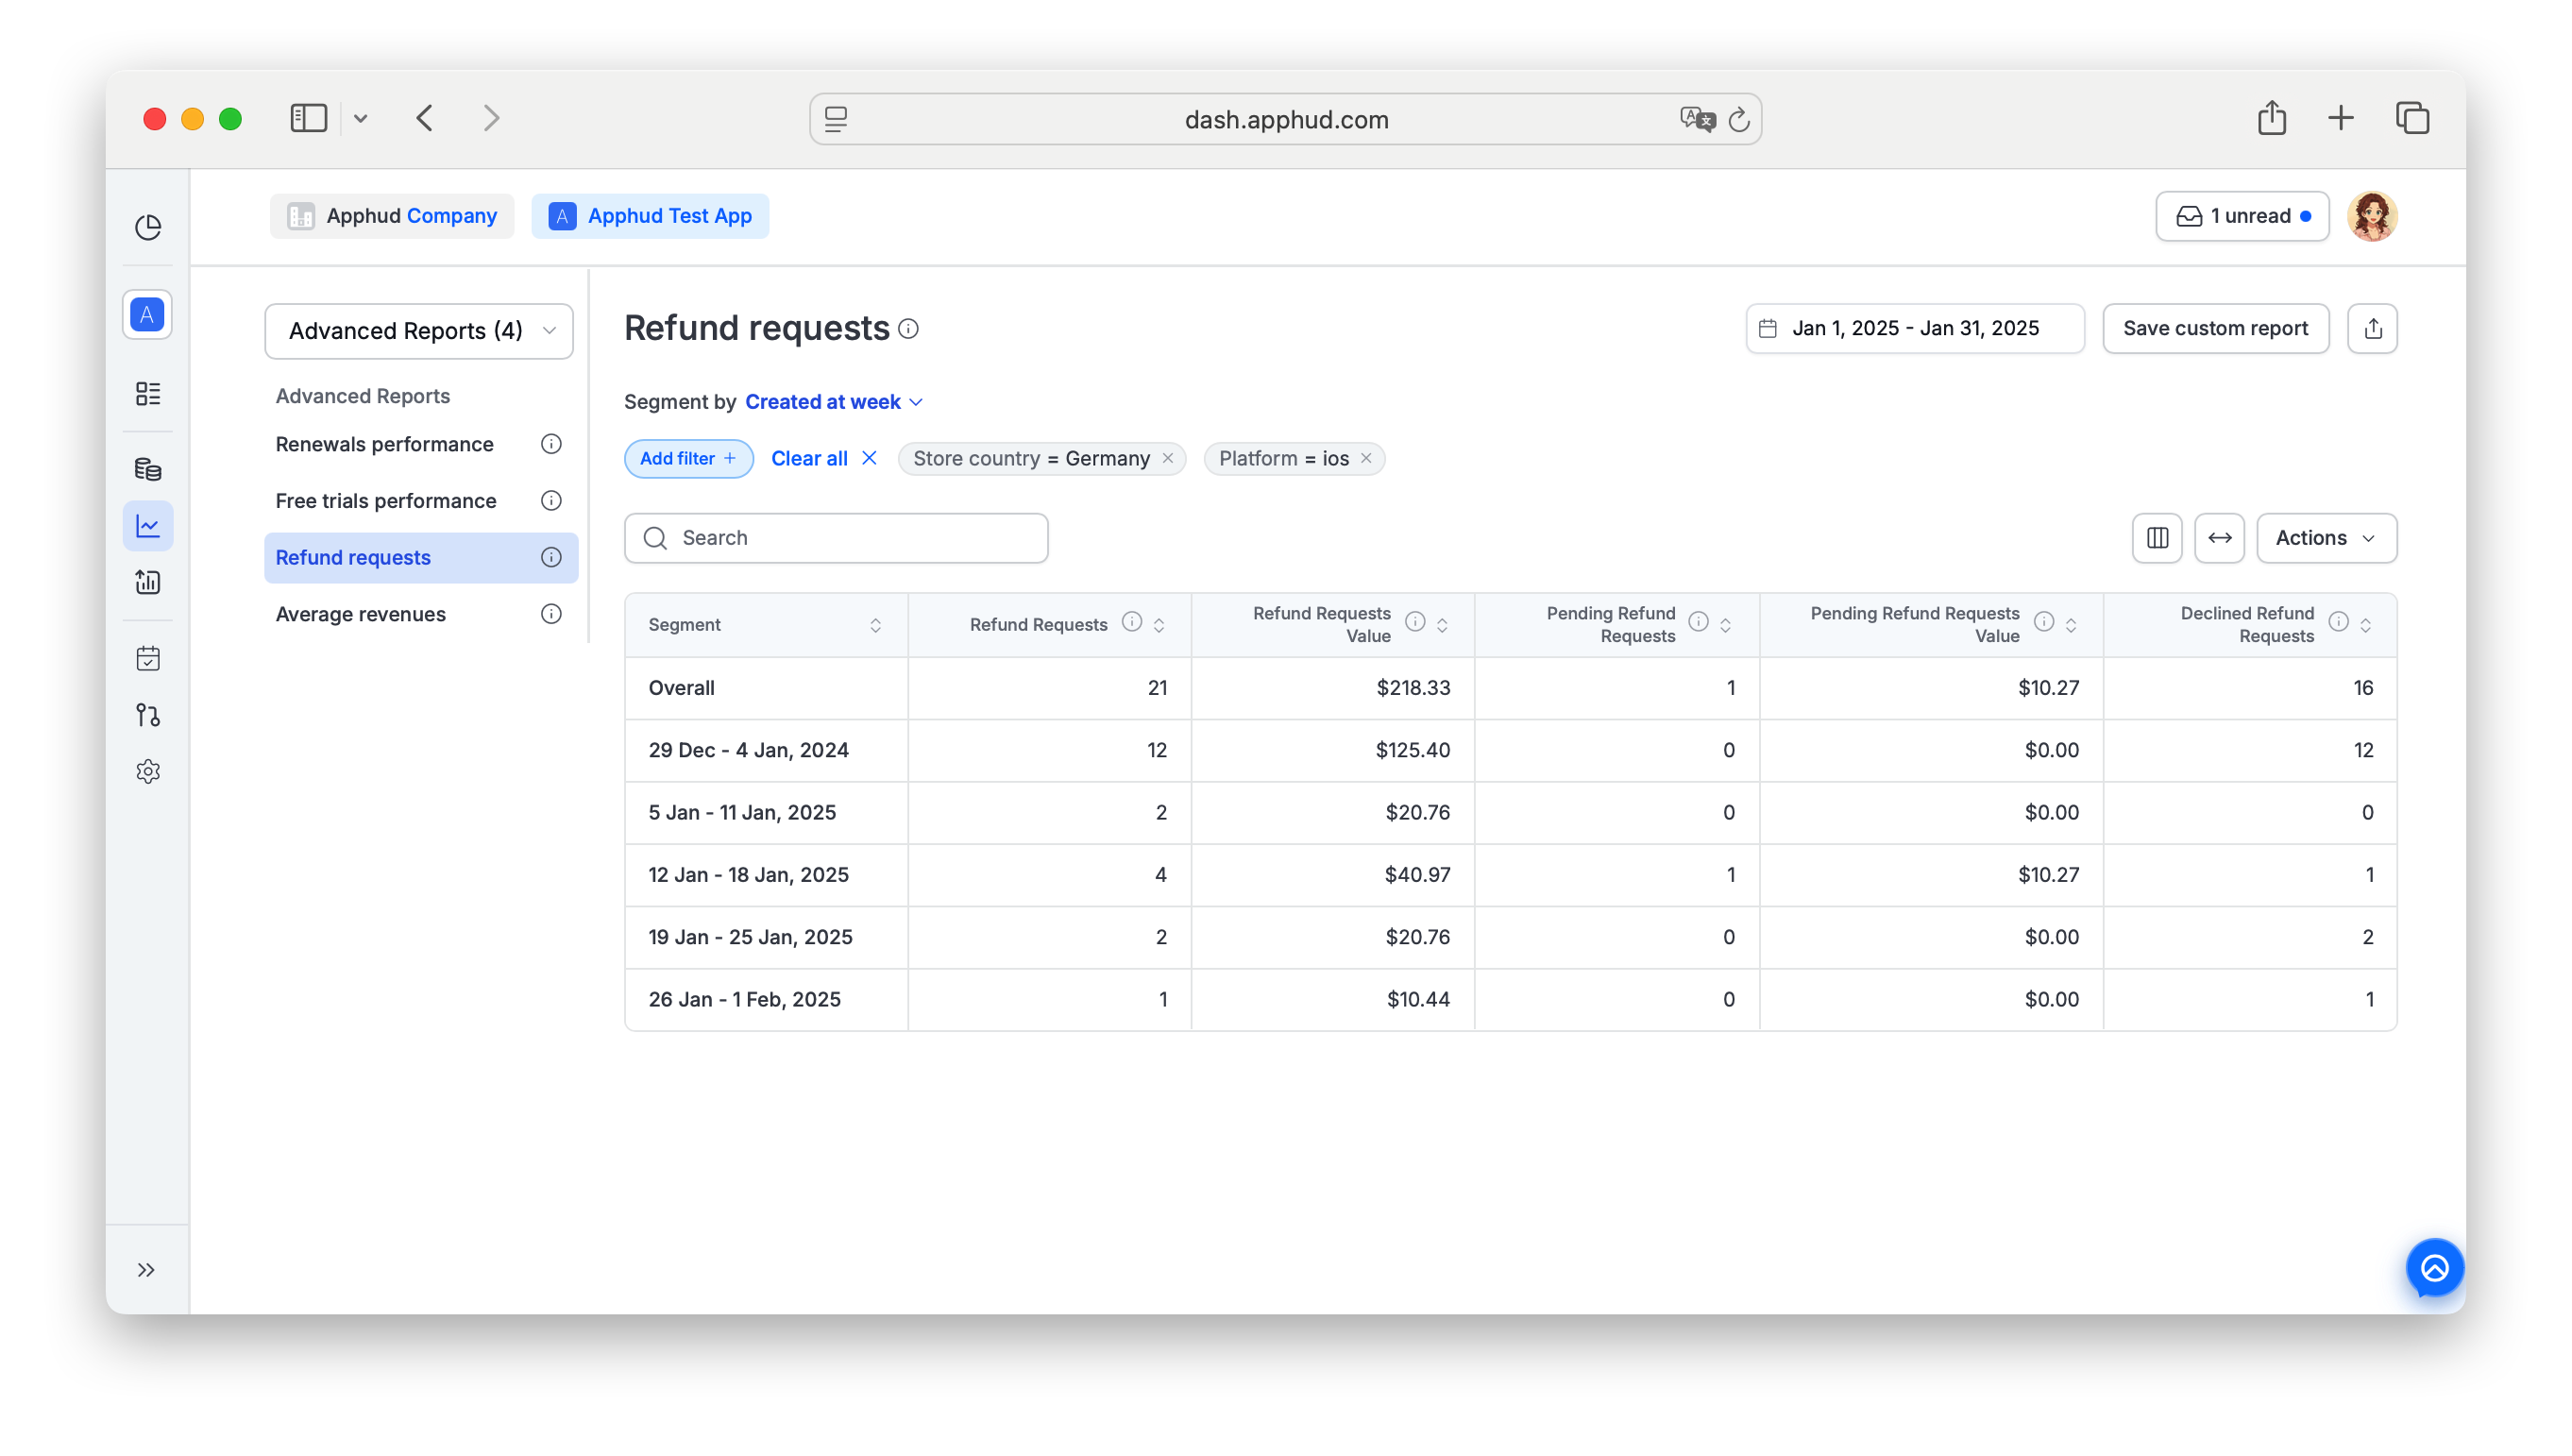This screenshot has height=1456, width=2572.
Task: Click the browser share icon
Action: pyautogui.click(x=2271, y=118)
